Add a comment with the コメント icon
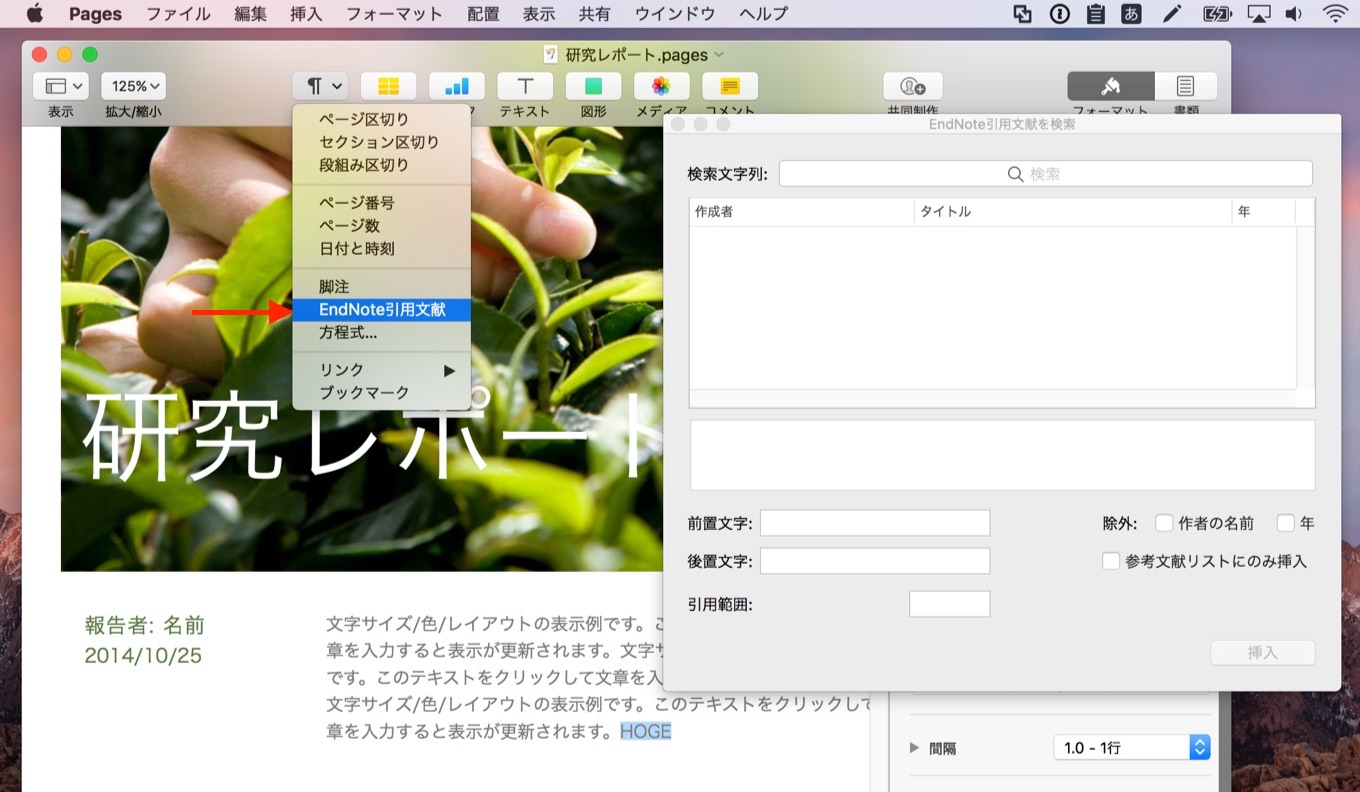The image size is (1360, 792). click(729, 86)
